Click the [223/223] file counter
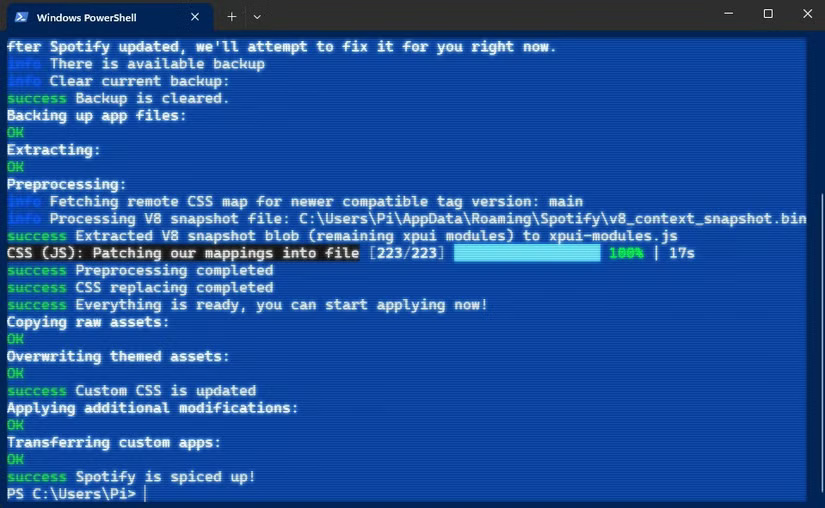 pyautogui.click(x=407, y=253)
